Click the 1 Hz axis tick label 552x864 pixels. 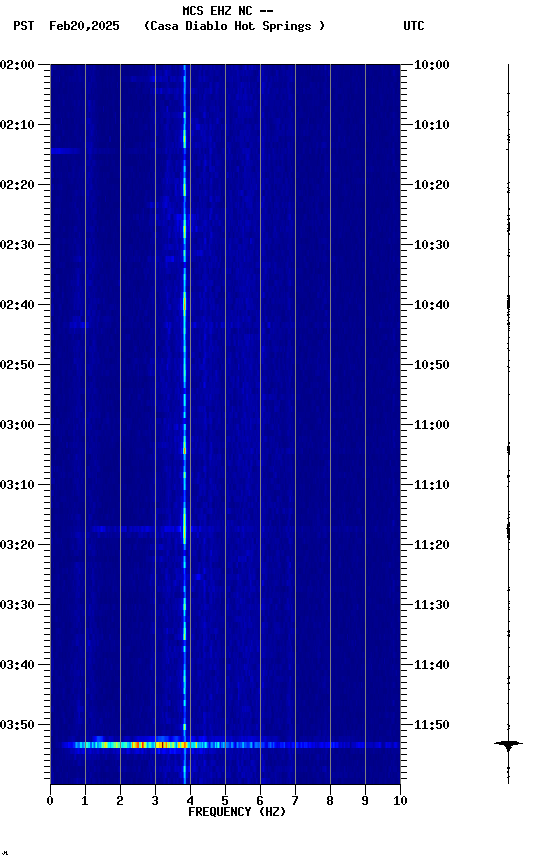(x=85, y=801)
